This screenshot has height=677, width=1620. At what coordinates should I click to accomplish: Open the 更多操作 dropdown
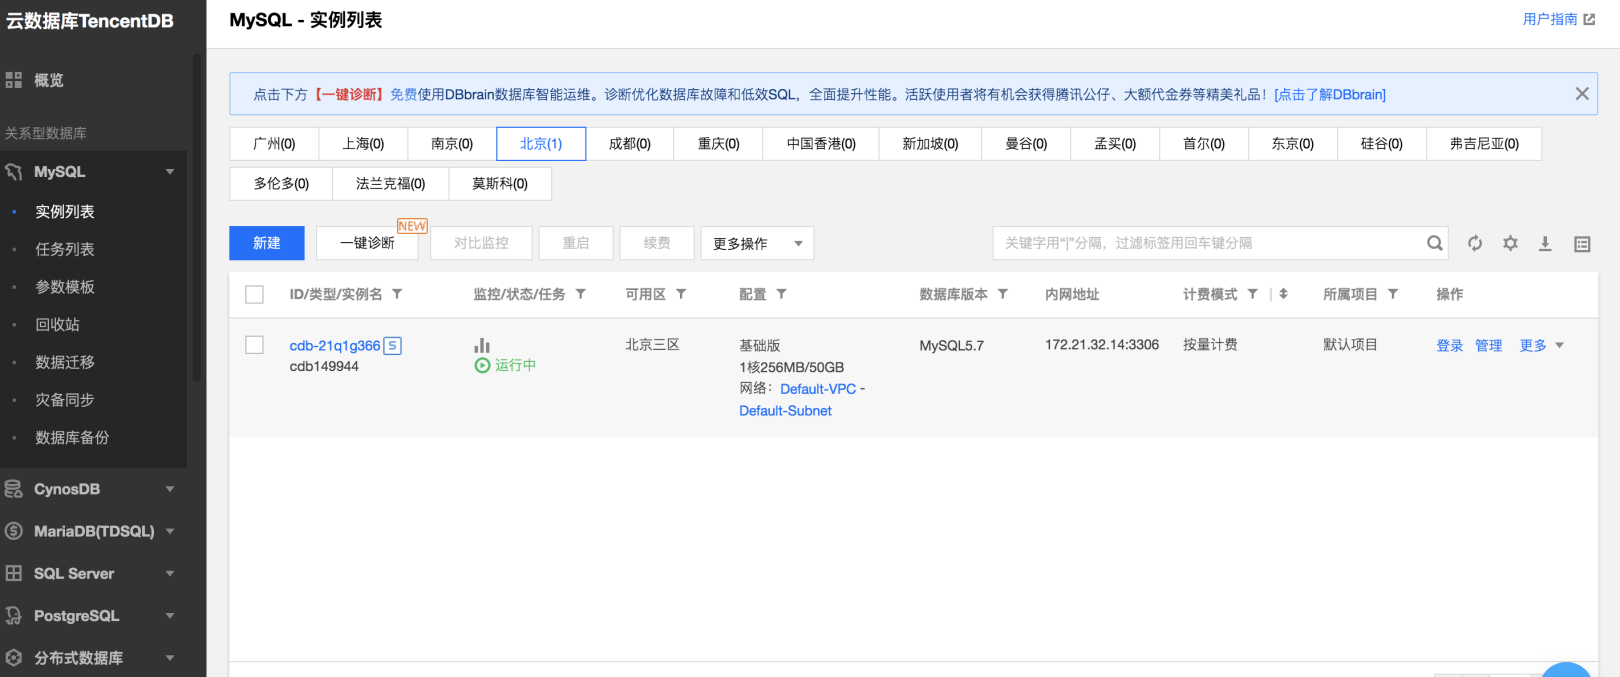(757, 243)
